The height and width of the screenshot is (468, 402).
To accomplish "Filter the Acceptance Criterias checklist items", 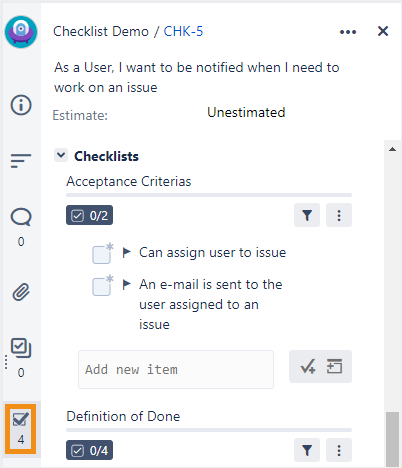I will (x=307, y=215).
